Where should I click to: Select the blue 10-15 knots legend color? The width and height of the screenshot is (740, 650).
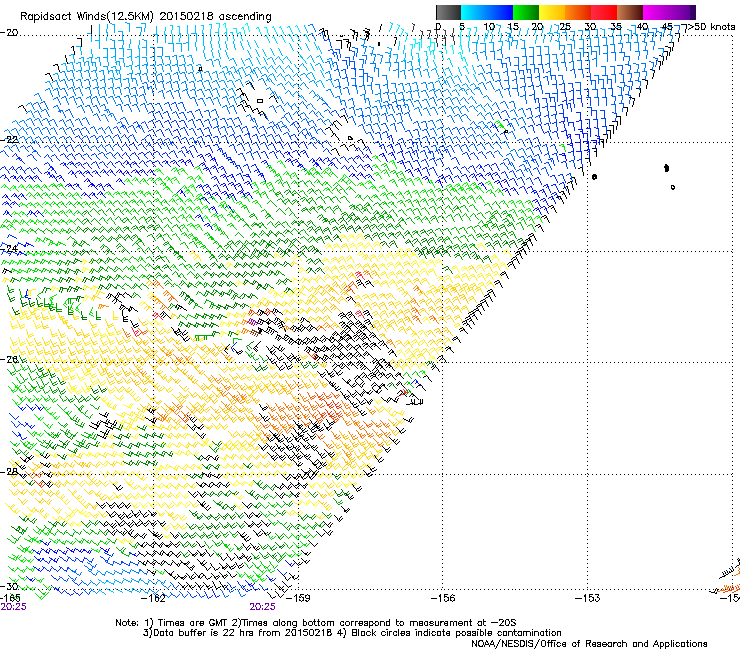[x=500, y=12]
